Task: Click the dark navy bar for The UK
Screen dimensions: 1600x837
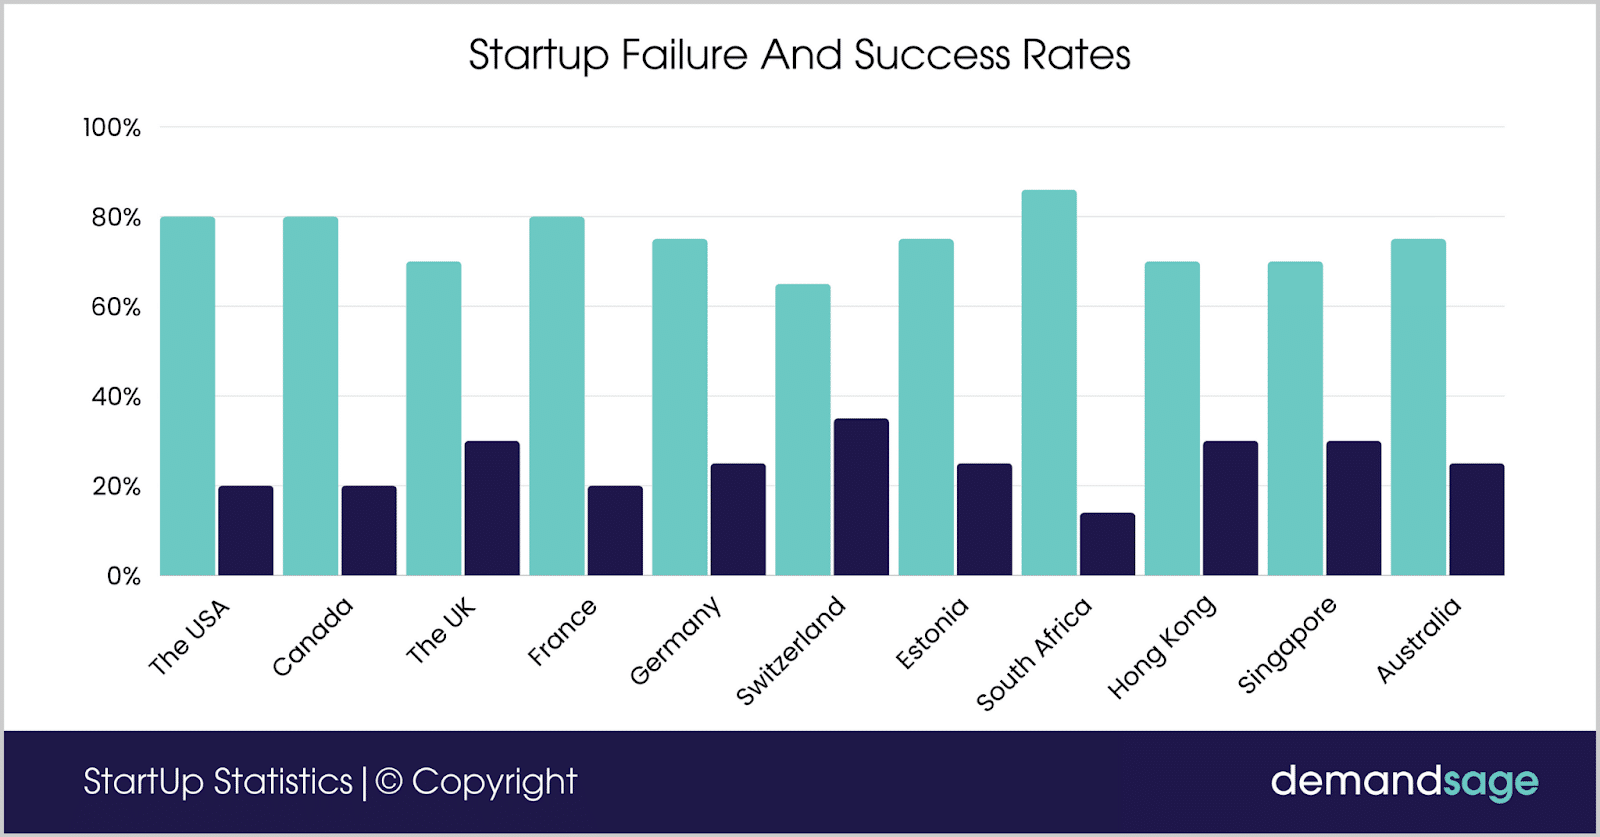Action: click(x=492, y=508)
